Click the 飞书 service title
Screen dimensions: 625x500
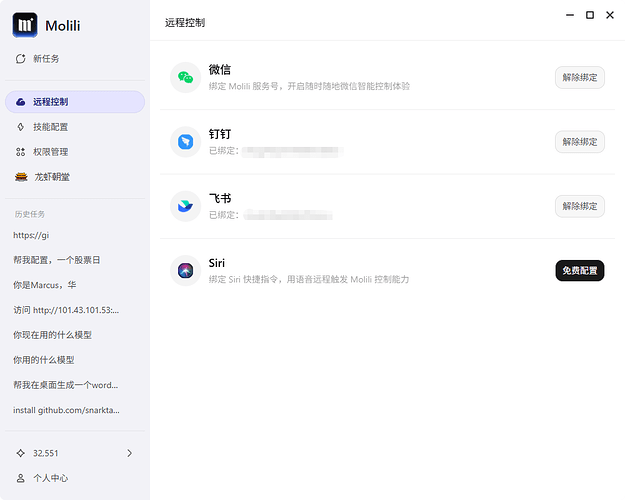[x=220, y=198]
